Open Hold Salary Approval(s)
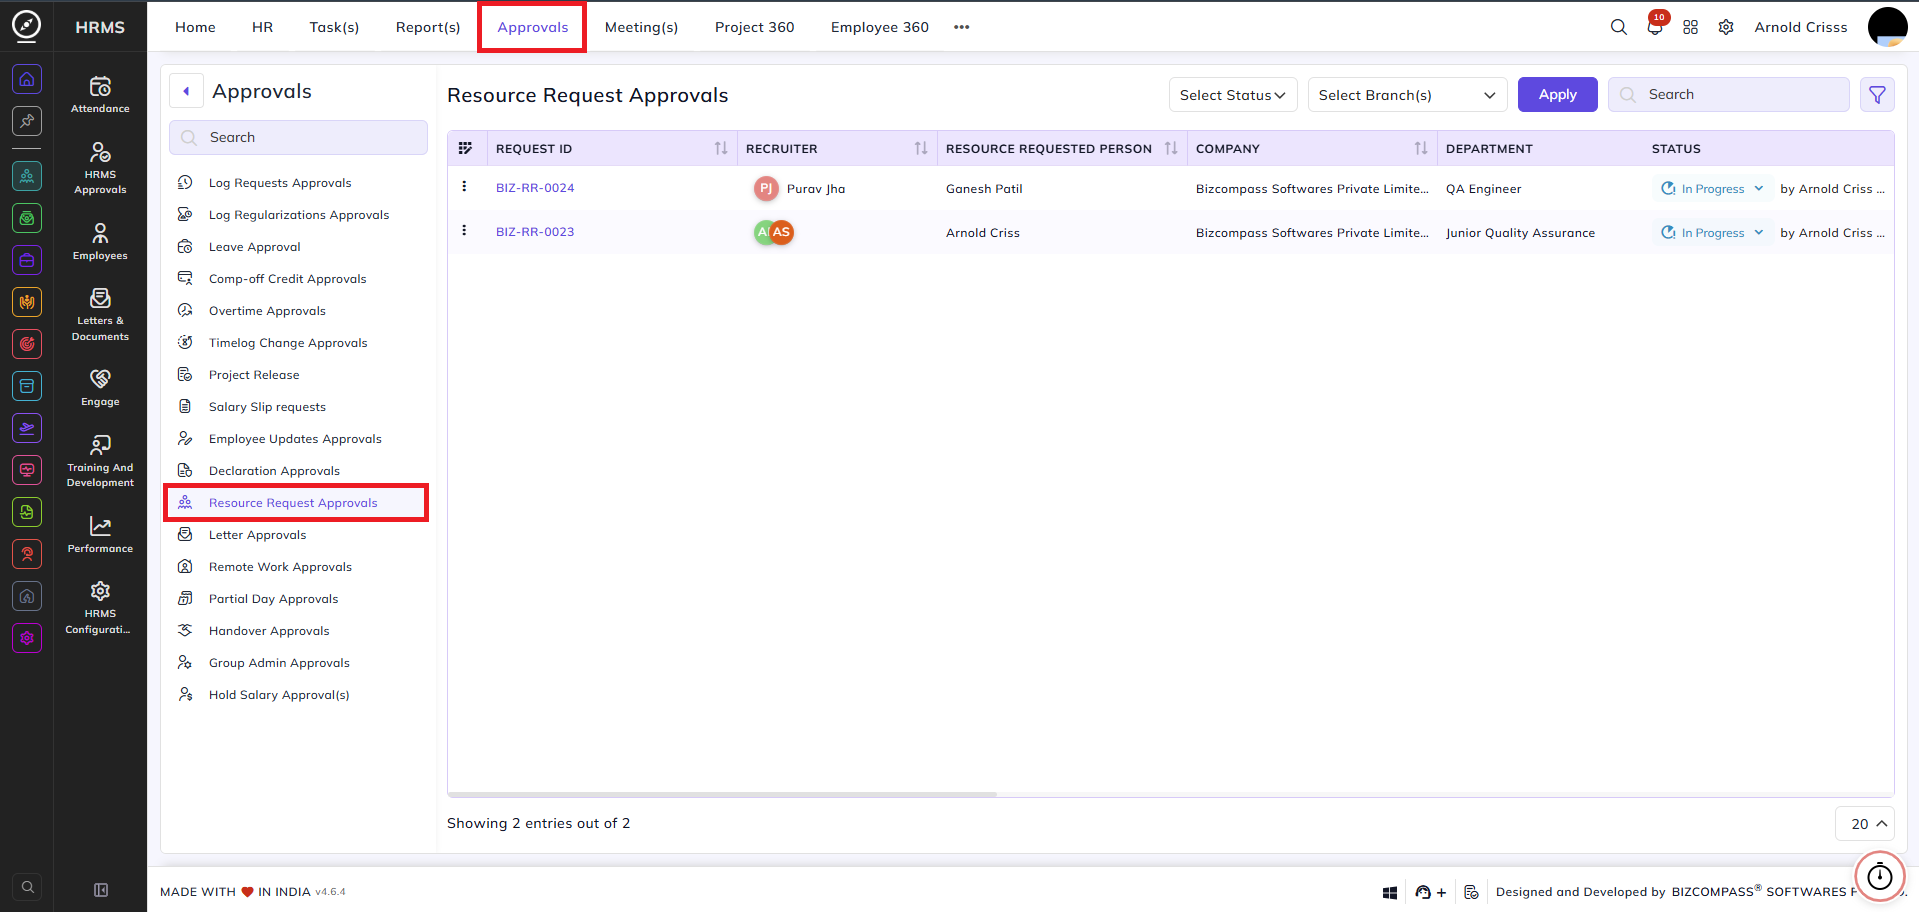This screenshot has width=1919, height=912. (x=279, y=695)
